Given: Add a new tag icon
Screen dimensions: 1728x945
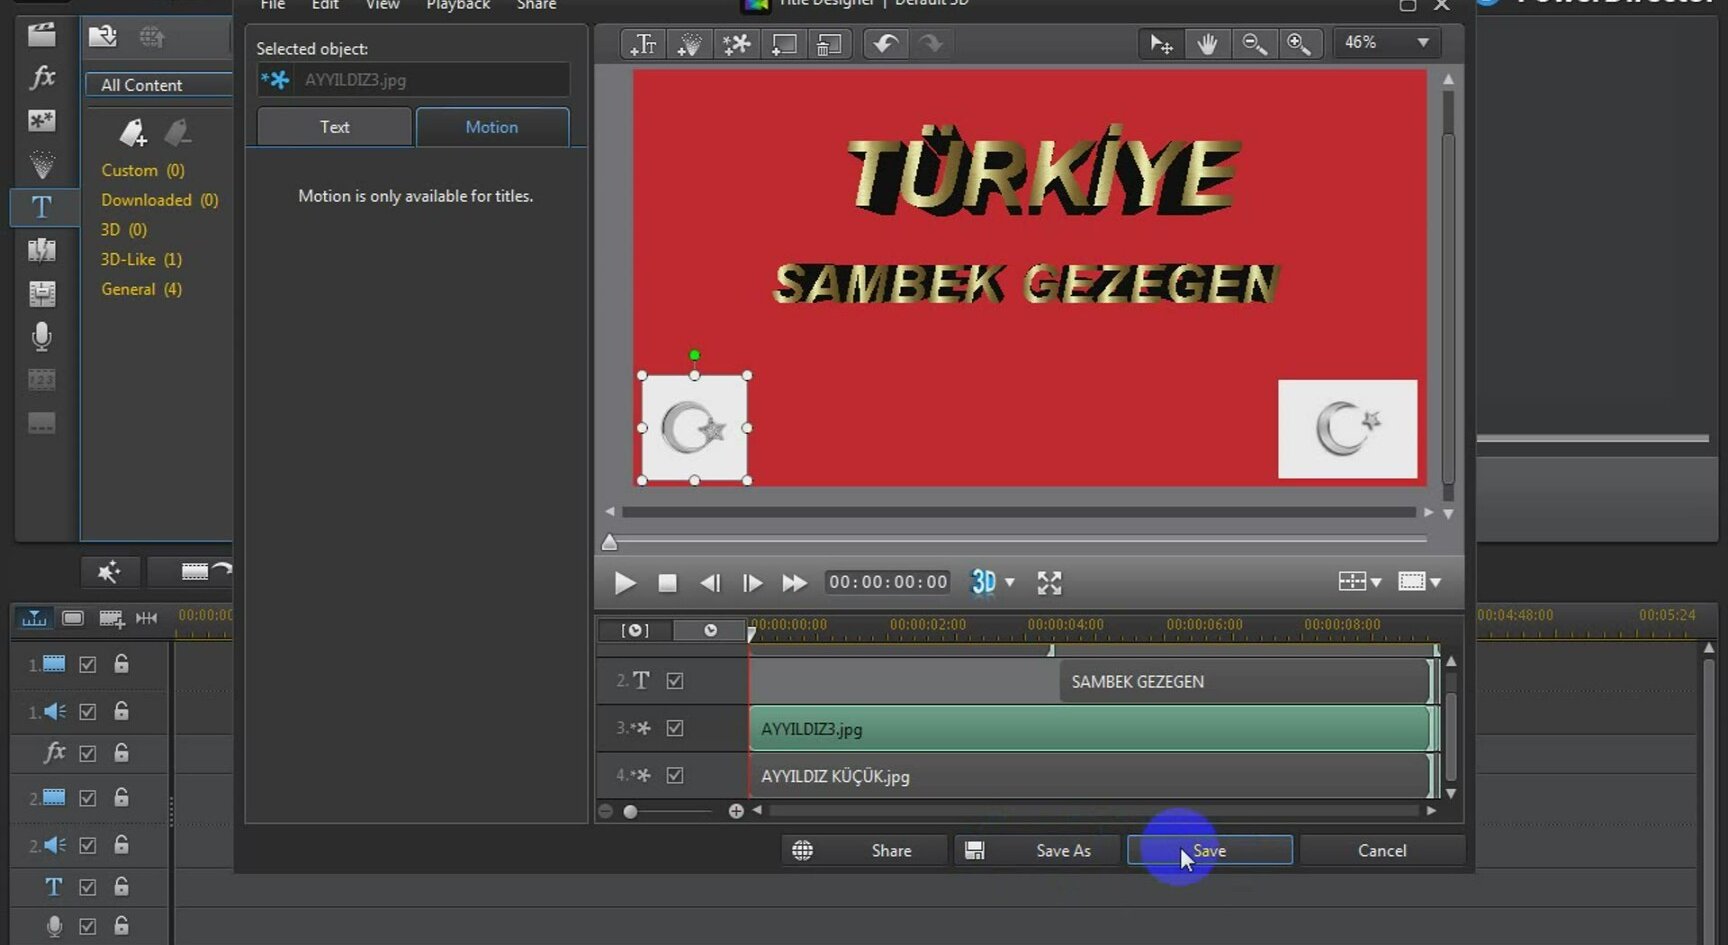Looking at the screenshot, I should click(132, 132).
